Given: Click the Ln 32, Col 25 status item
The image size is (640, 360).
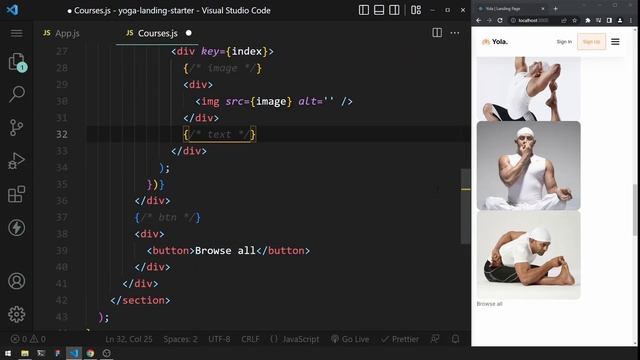Looking at the screenshot, I should pyautogui.click(x=129, y=339).
